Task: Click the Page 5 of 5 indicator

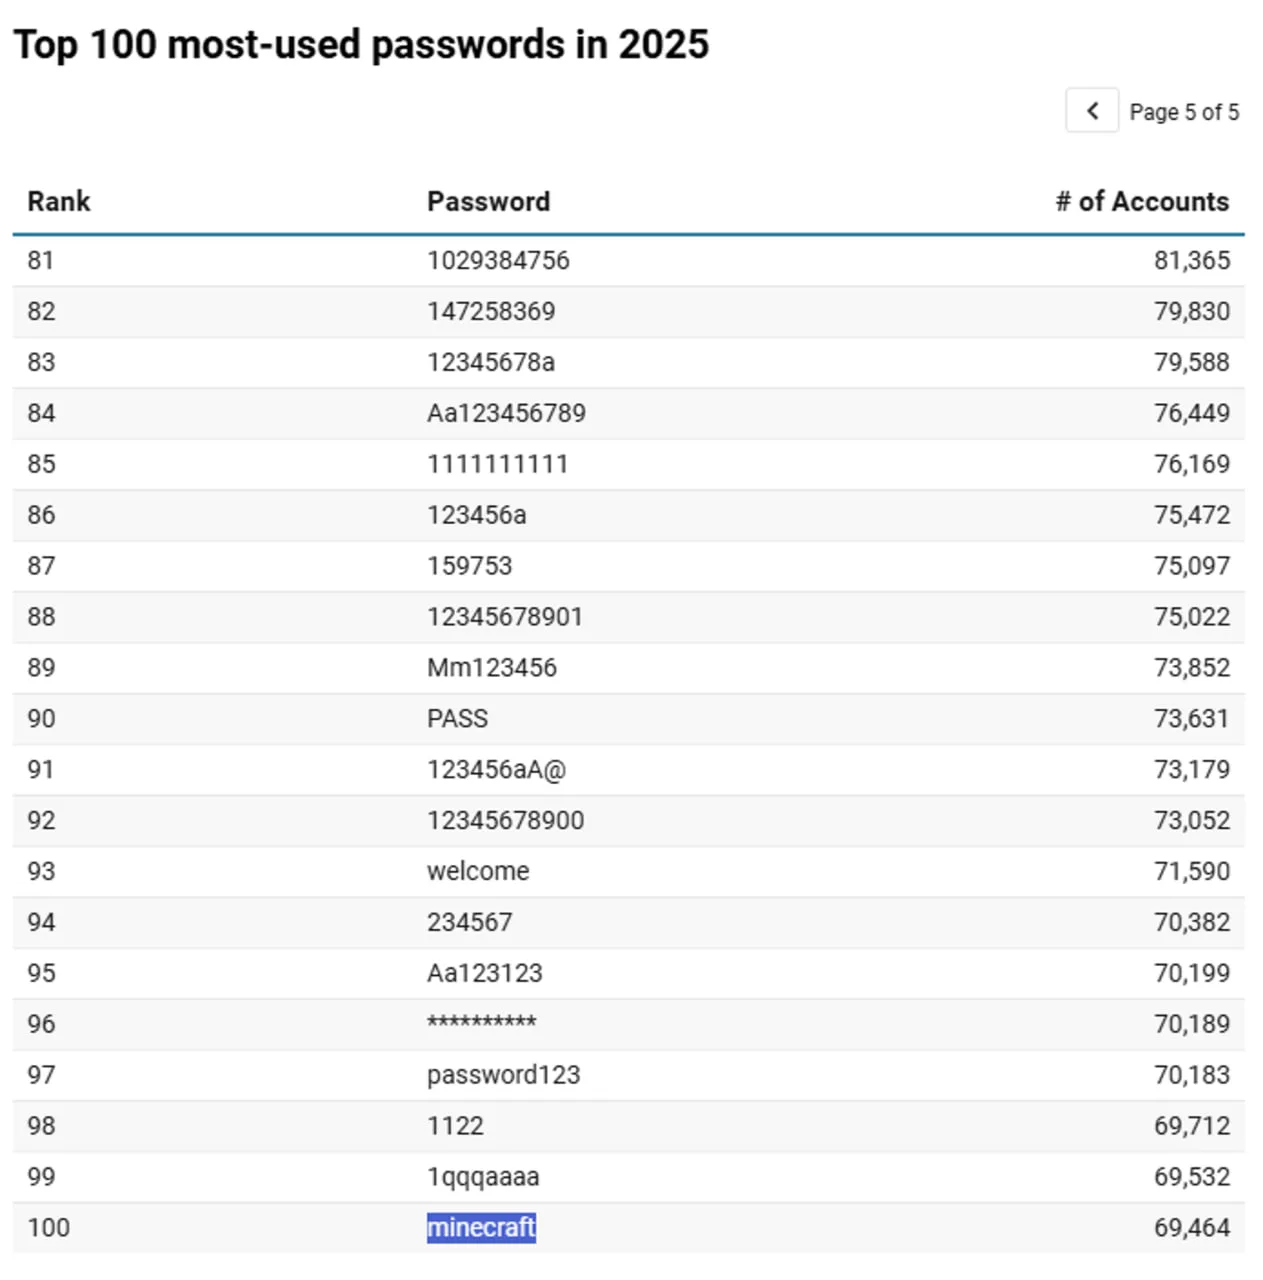Action: point(1184,112)
